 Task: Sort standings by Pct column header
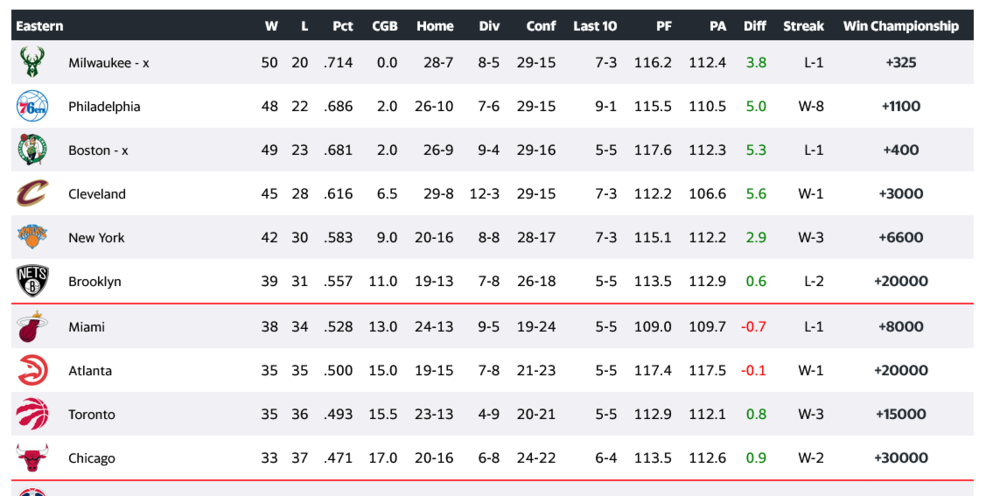coord(342,26)
